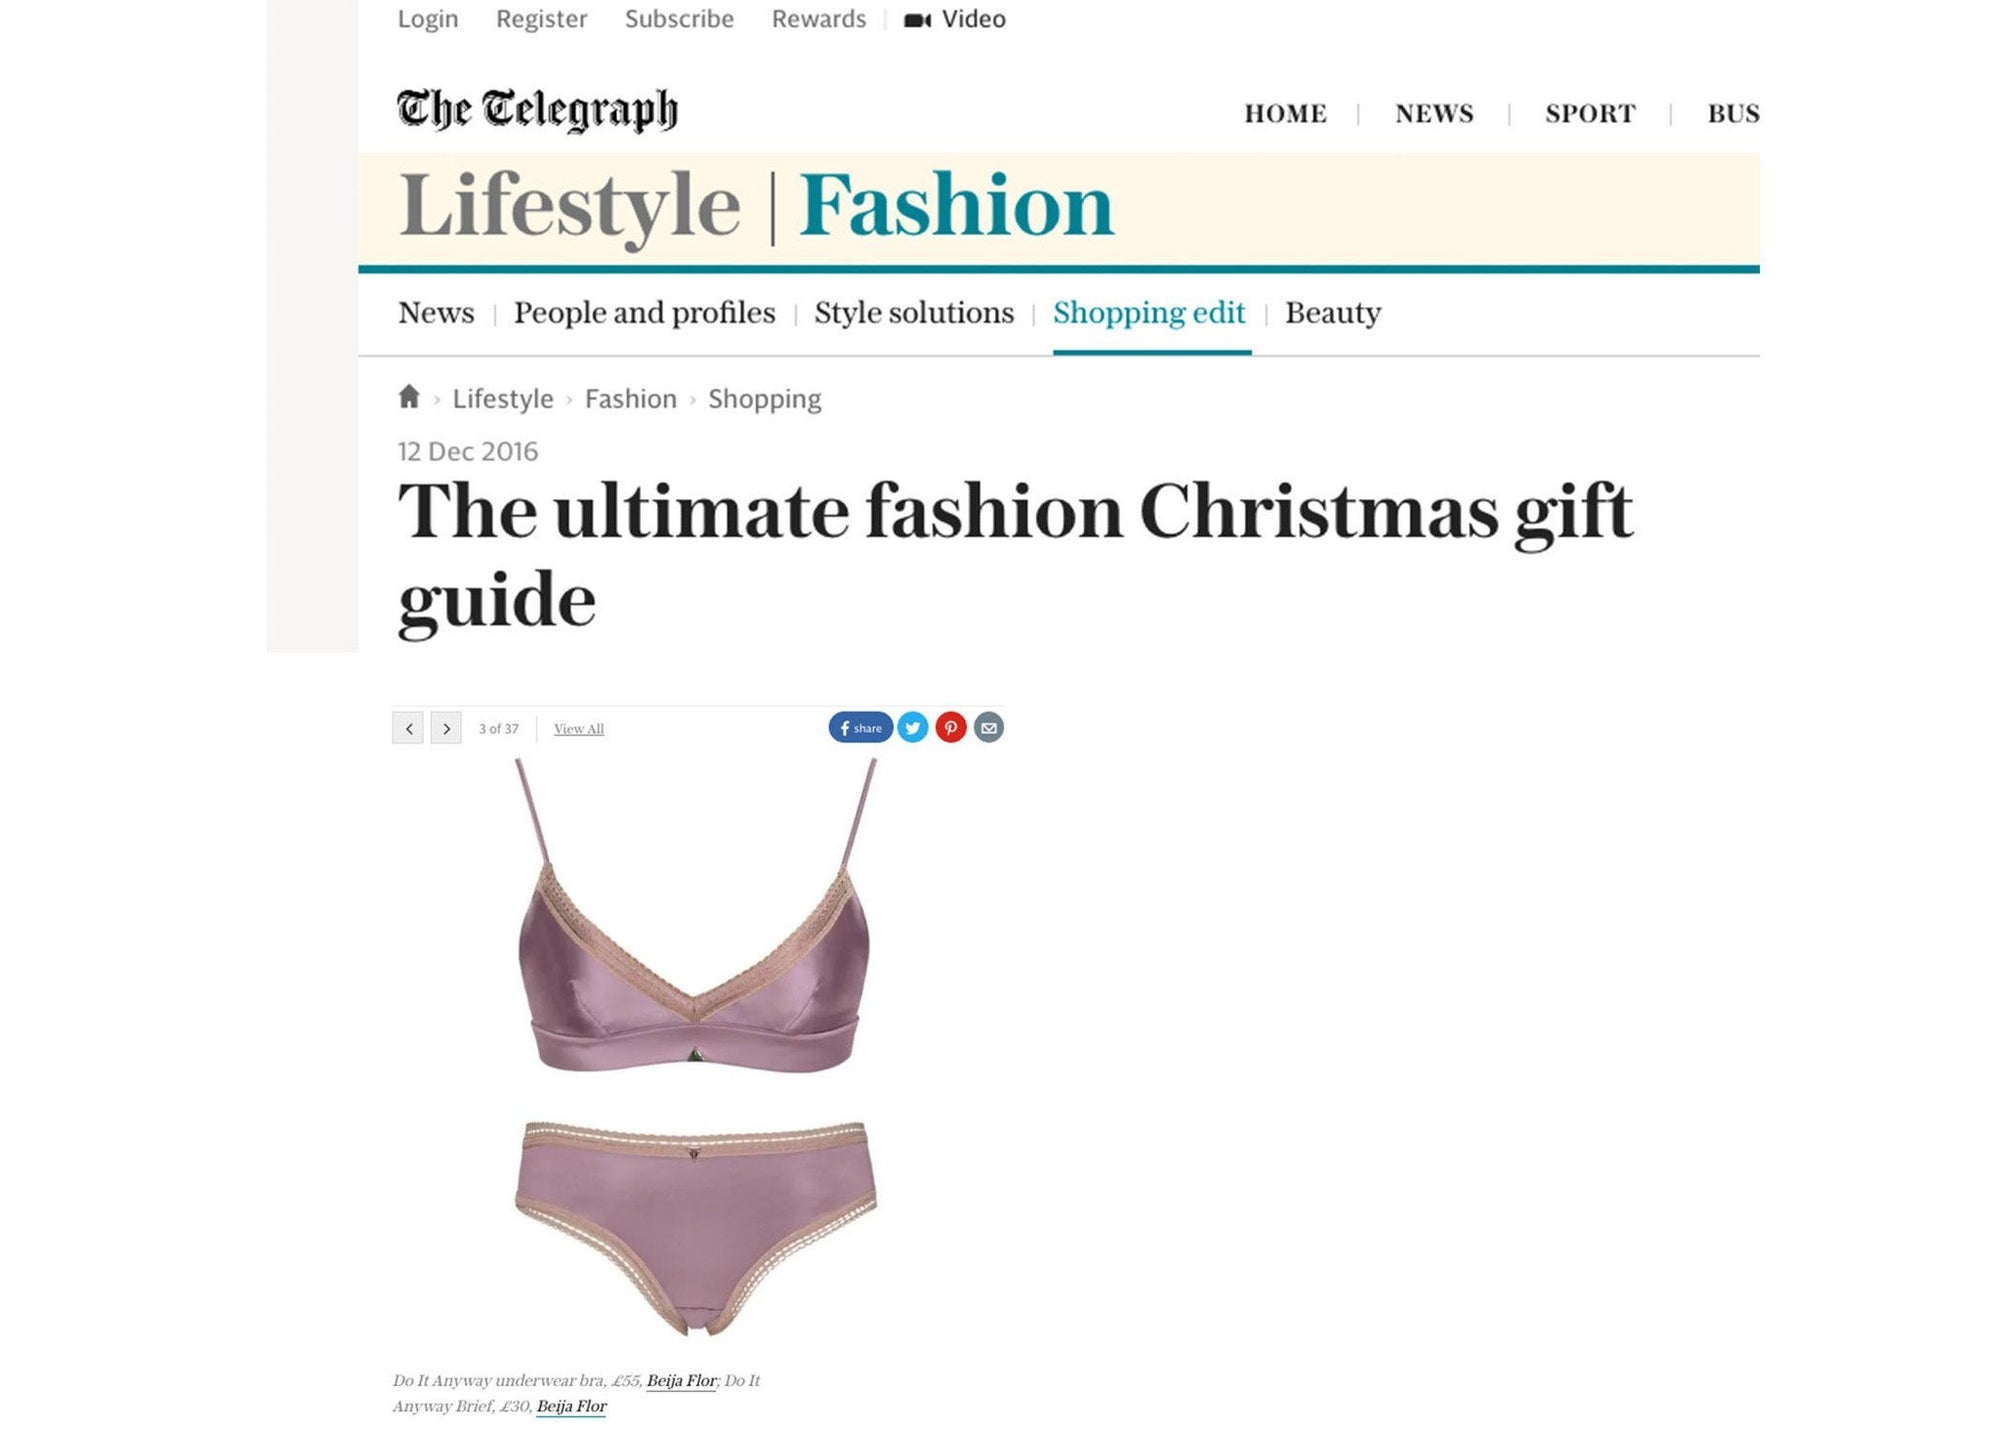Open Style solutions section
The width and height of the screenshot is (2000, 1429).
914,312
